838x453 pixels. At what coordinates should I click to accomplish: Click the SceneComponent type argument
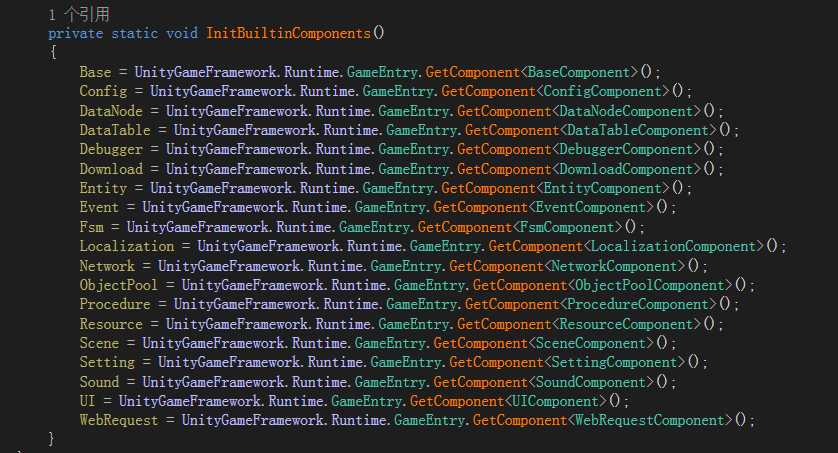click(591, 343)
